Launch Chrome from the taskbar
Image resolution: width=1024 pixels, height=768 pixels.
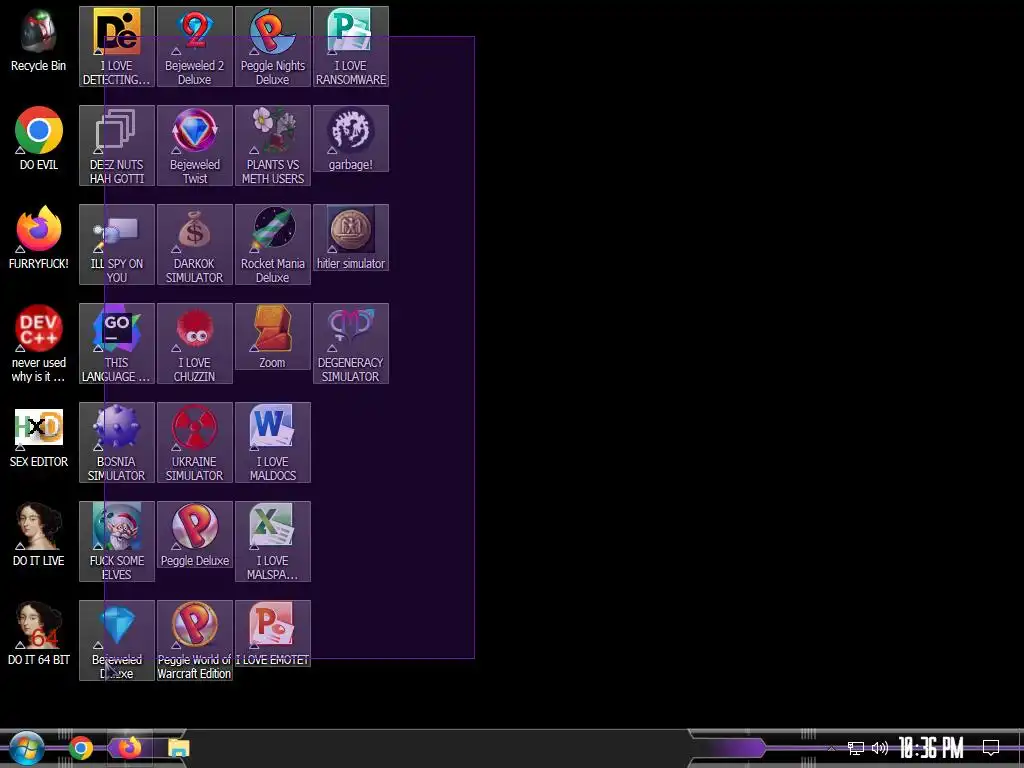(x=81, y=748)
